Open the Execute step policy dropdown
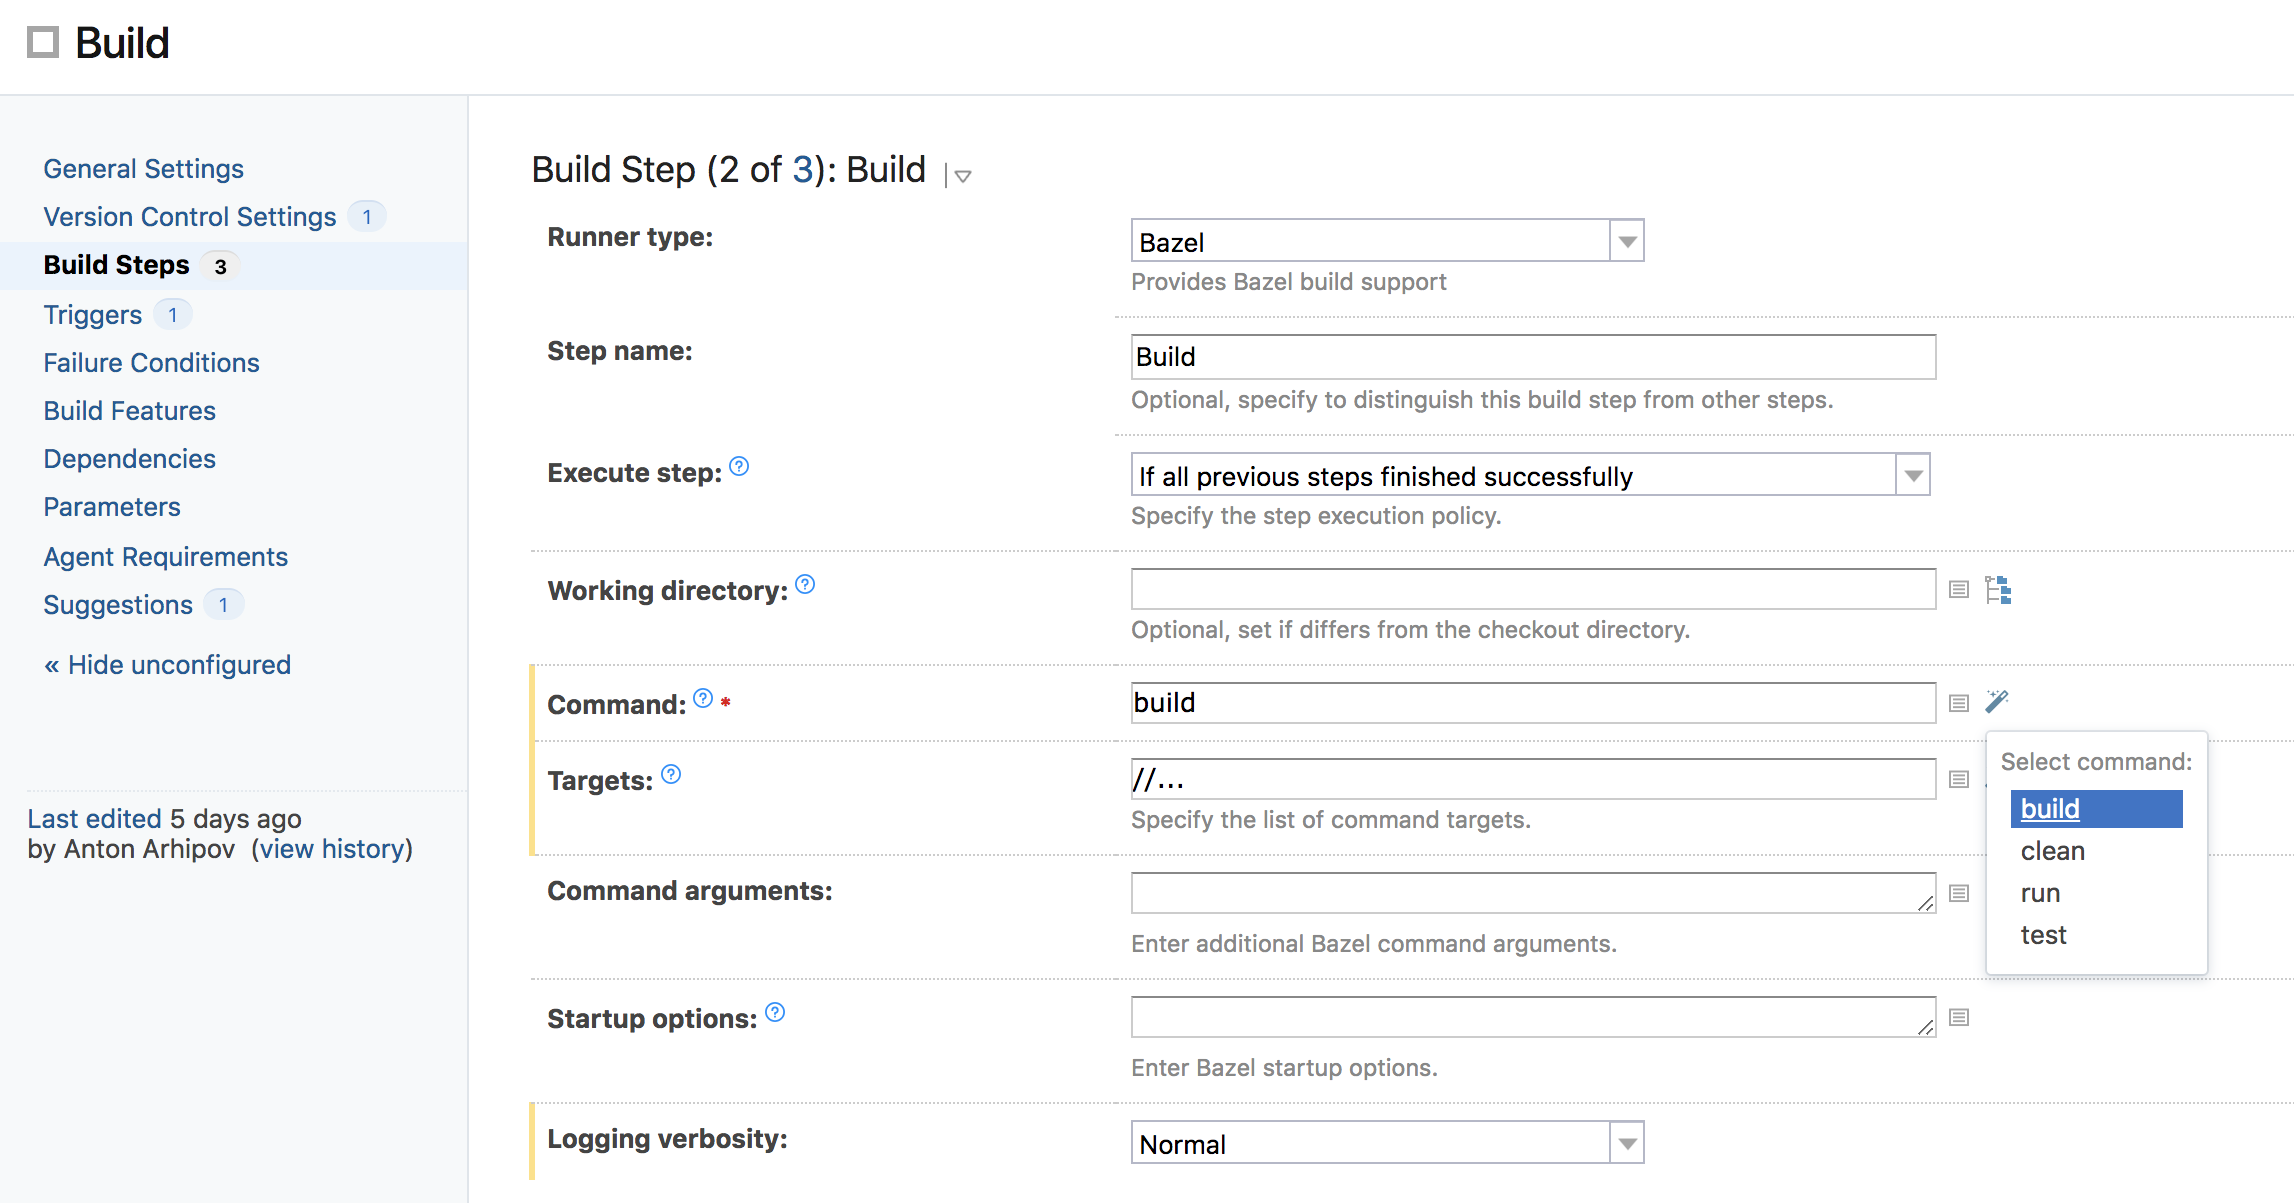 [1911, 474]
